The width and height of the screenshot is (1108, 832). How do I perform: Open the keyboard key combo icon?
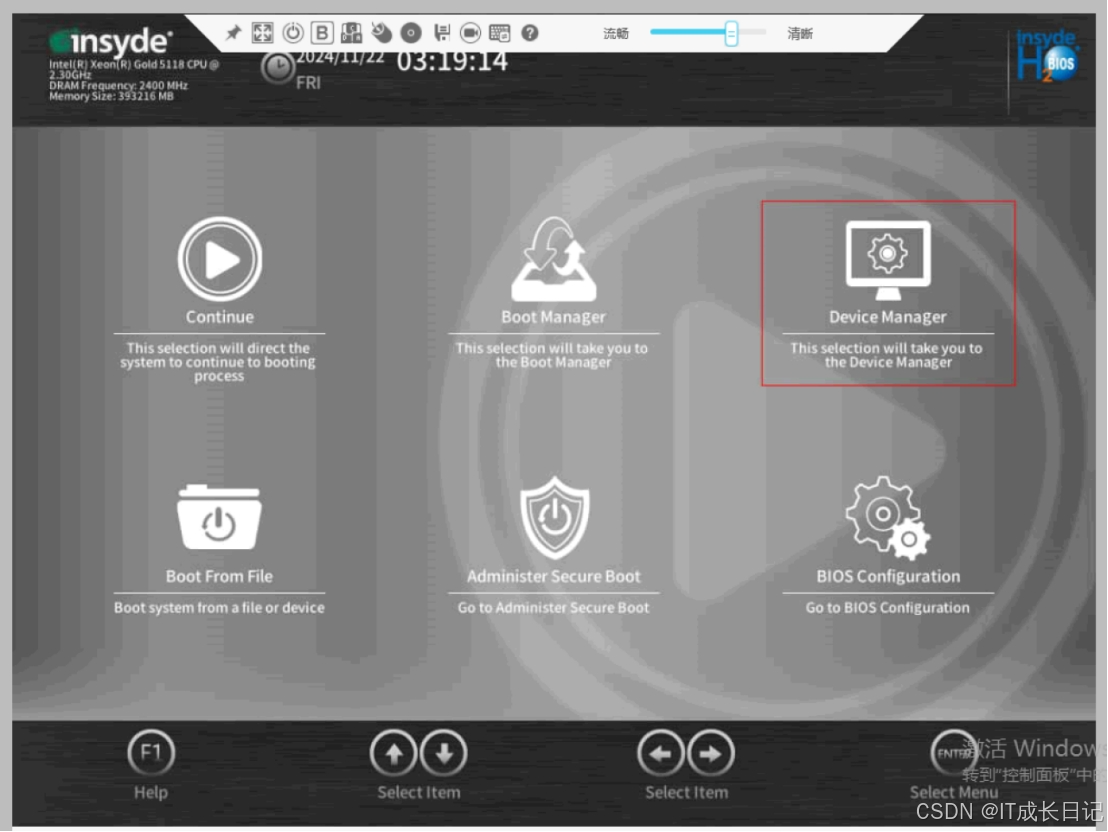(x=351, y=33)
